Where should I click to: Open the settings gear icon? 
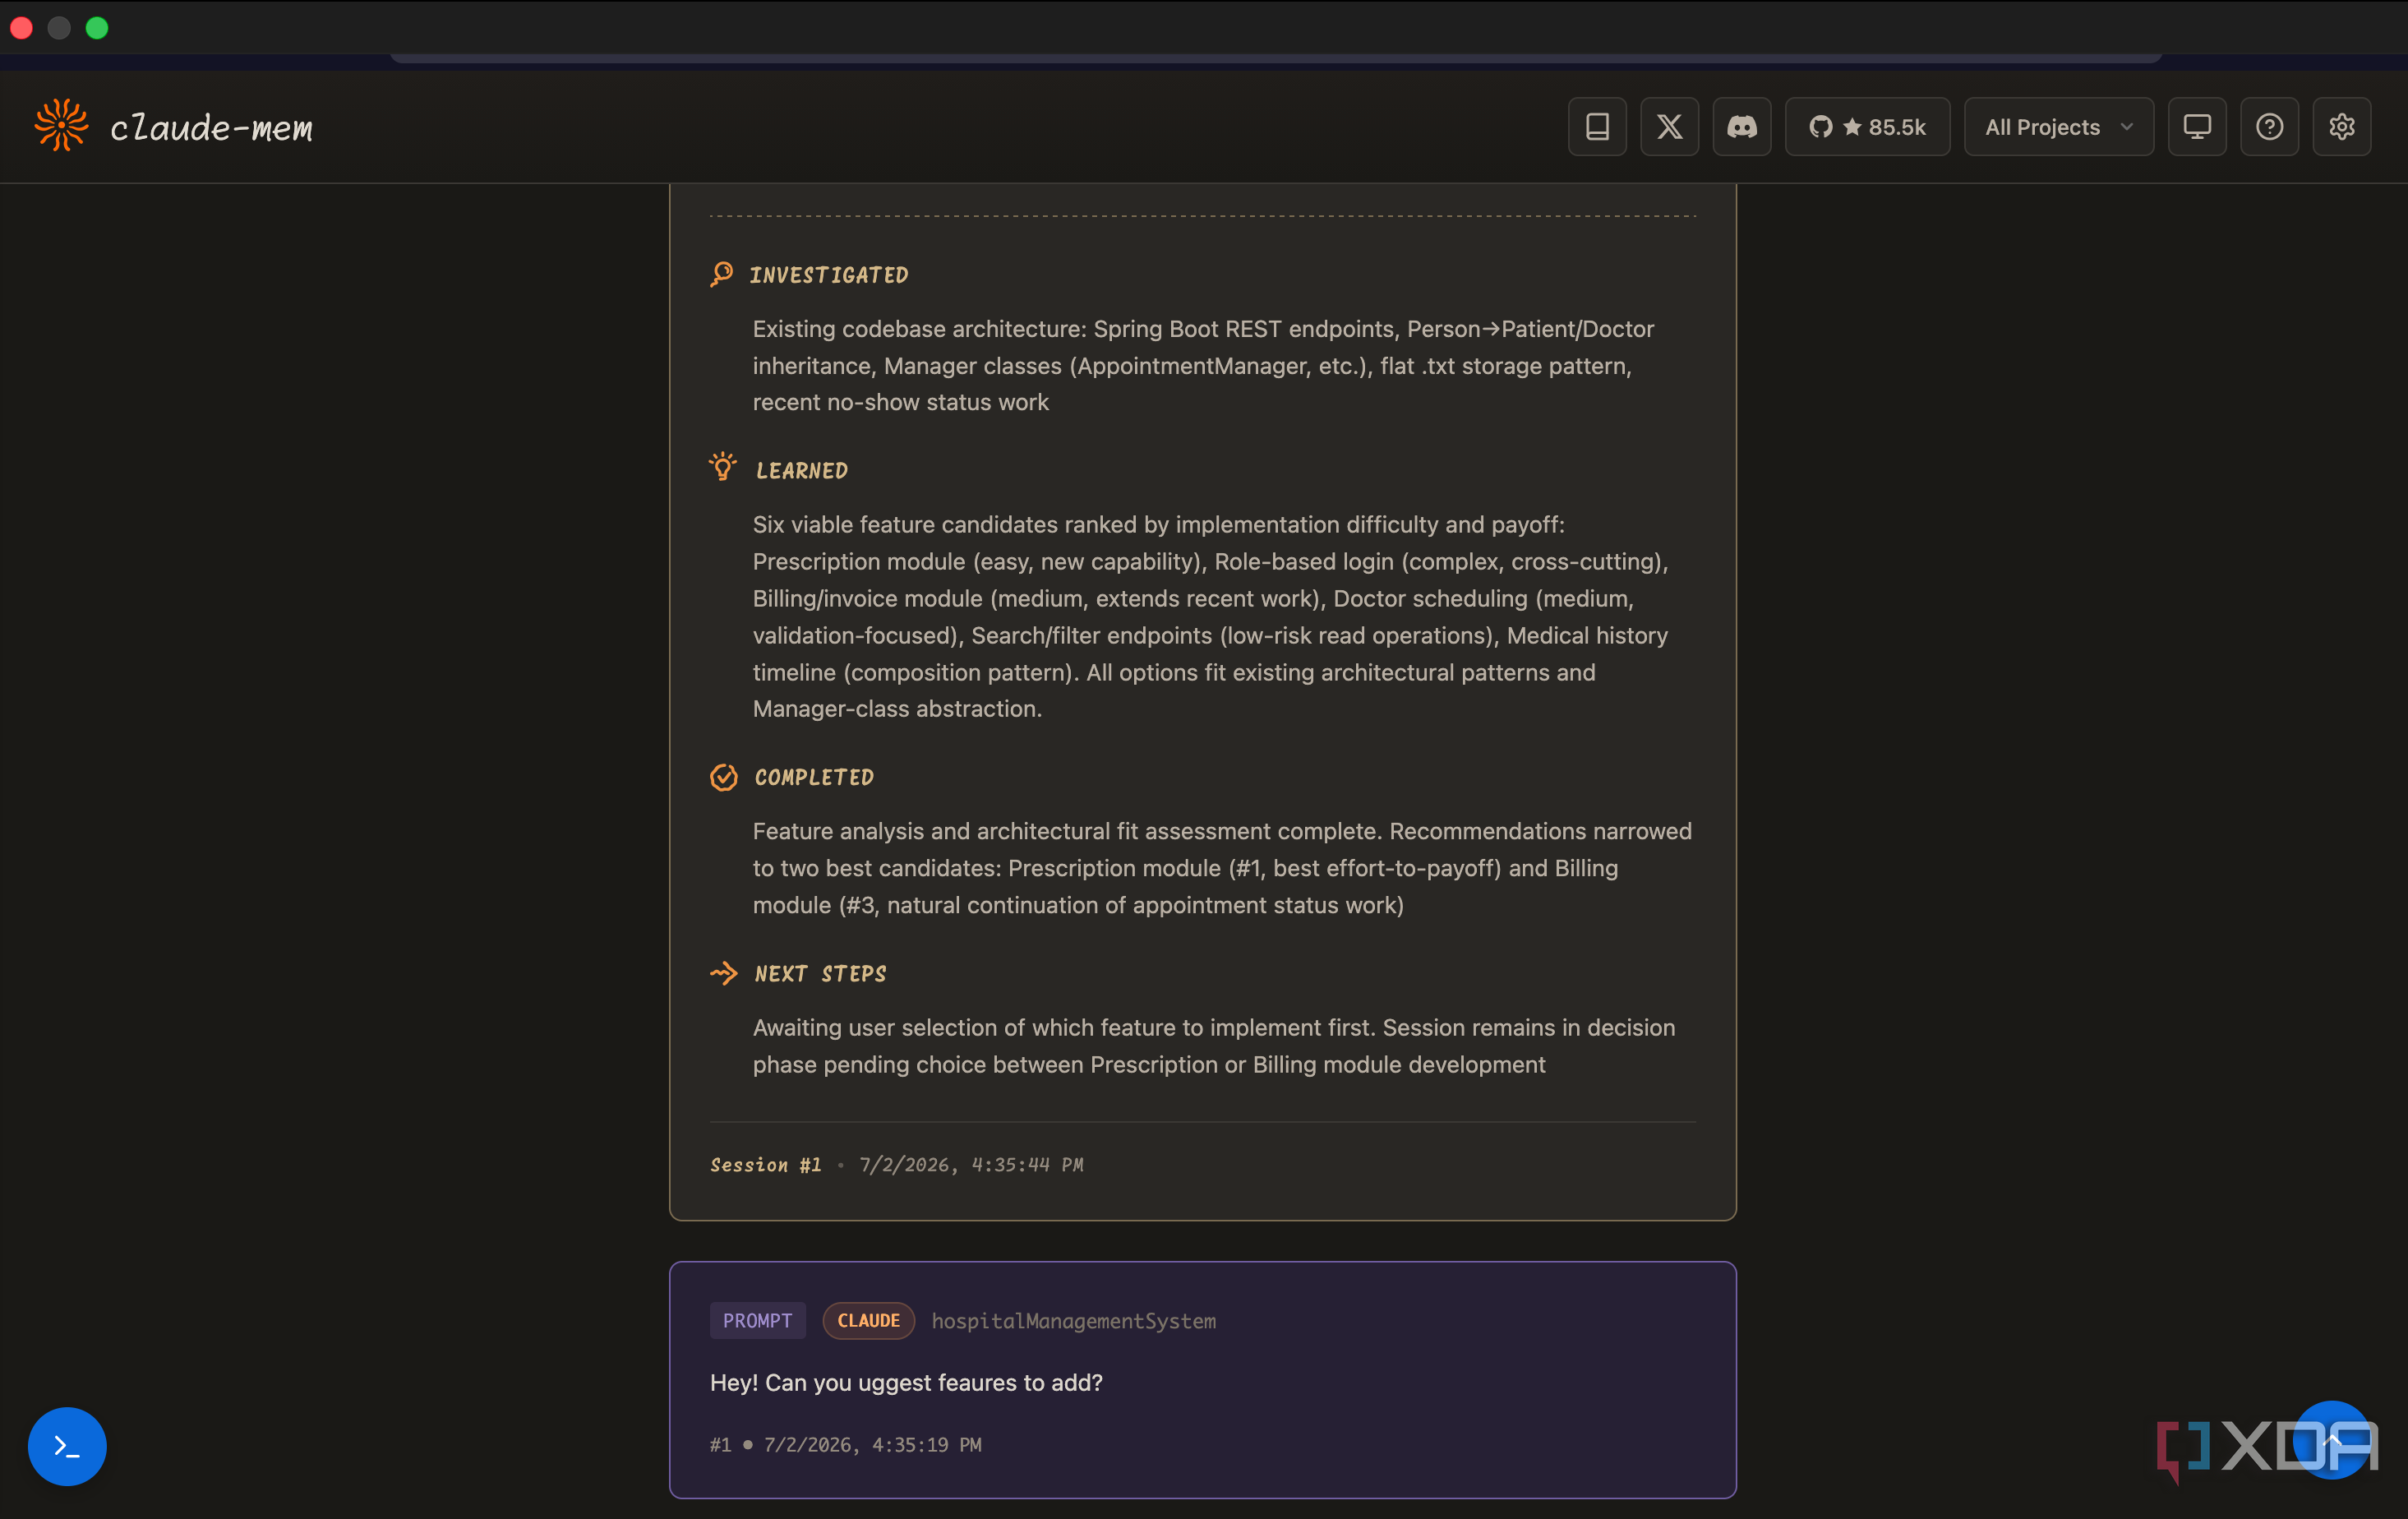[x=2342, y=127]
